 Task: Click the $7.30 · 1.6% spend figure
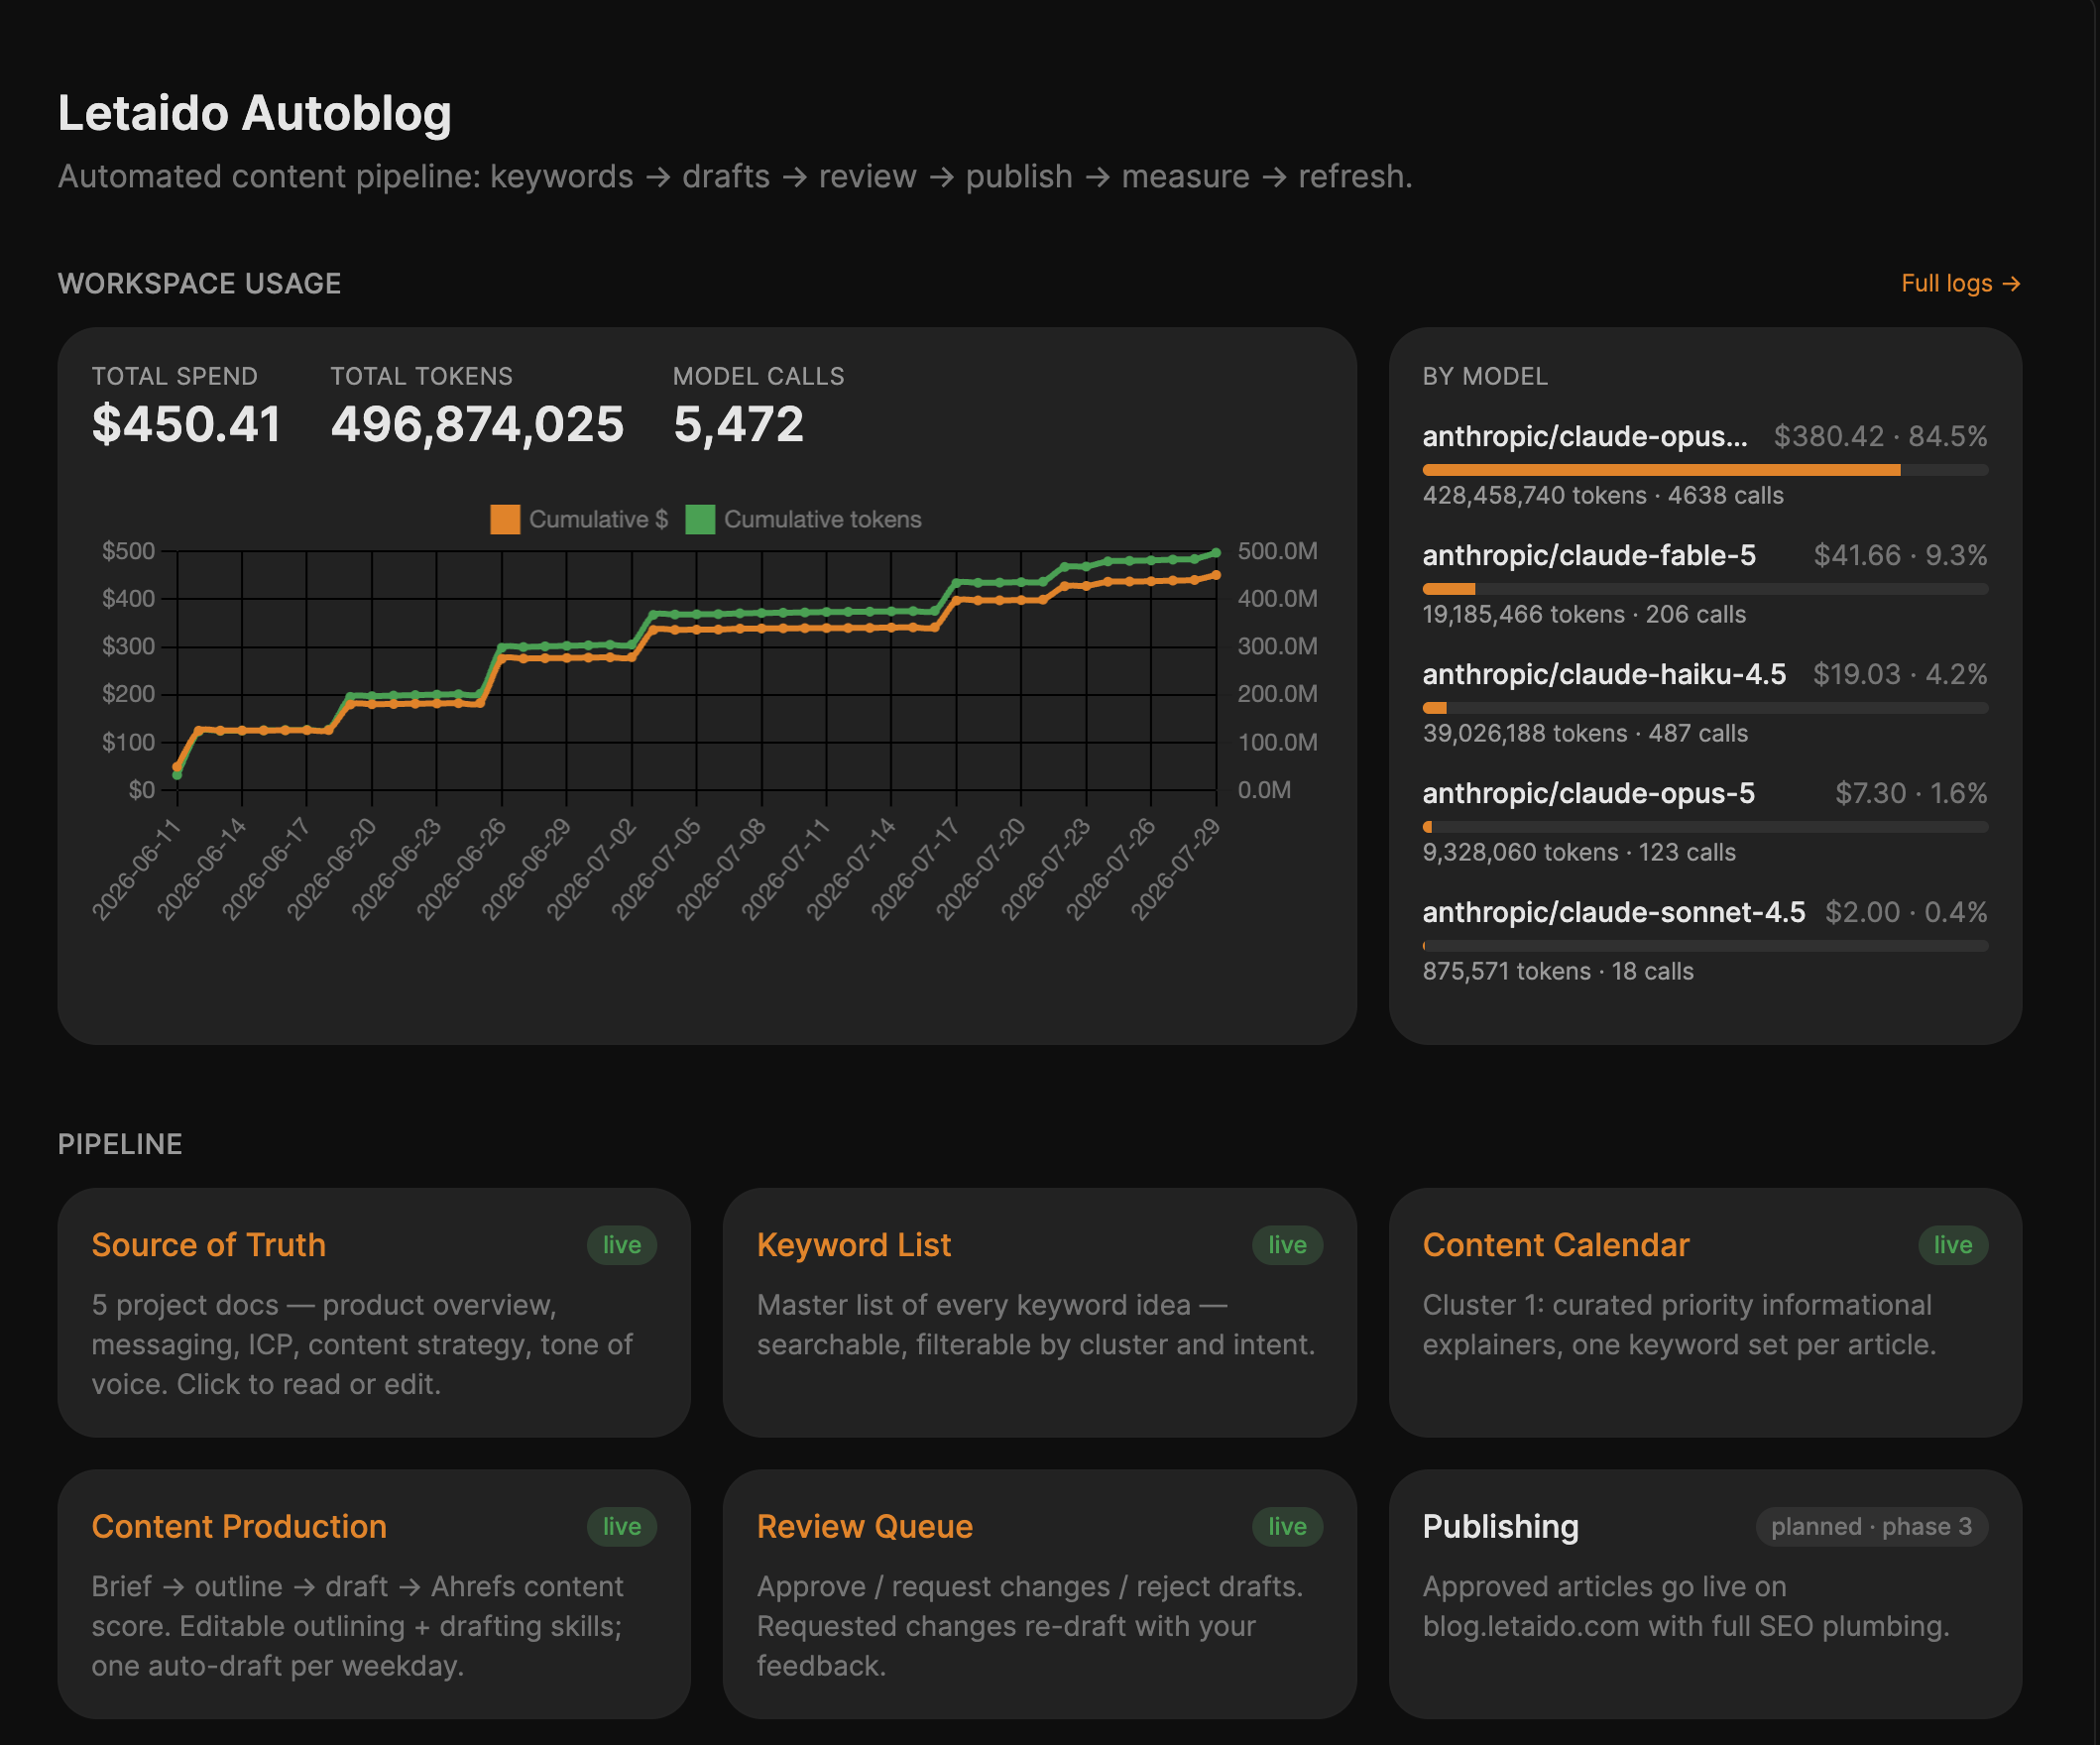tap(1911, 794)
